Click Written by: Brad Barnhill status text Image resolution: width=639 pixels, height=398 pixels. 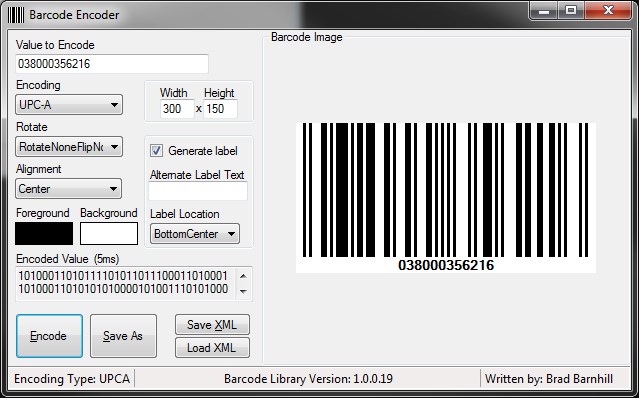pos(549,379)
